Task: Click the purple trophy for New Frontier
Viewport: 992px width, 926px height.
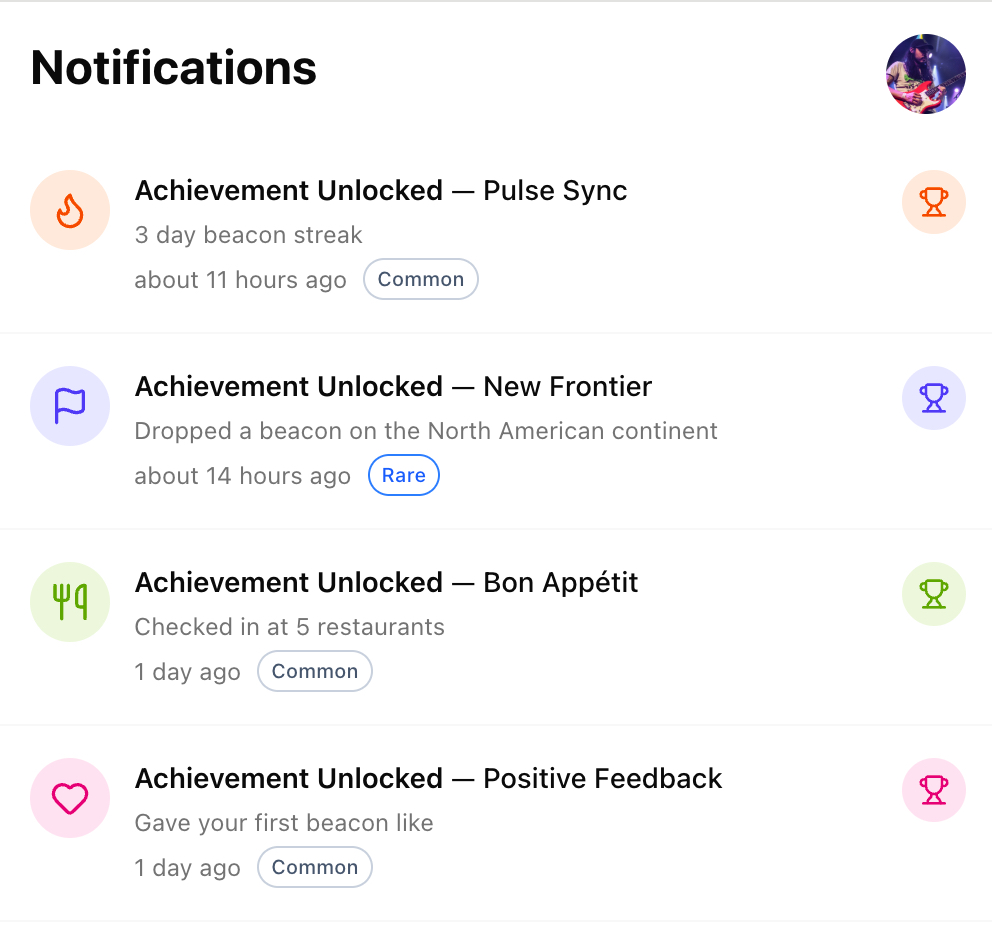Action: point(933,398)
